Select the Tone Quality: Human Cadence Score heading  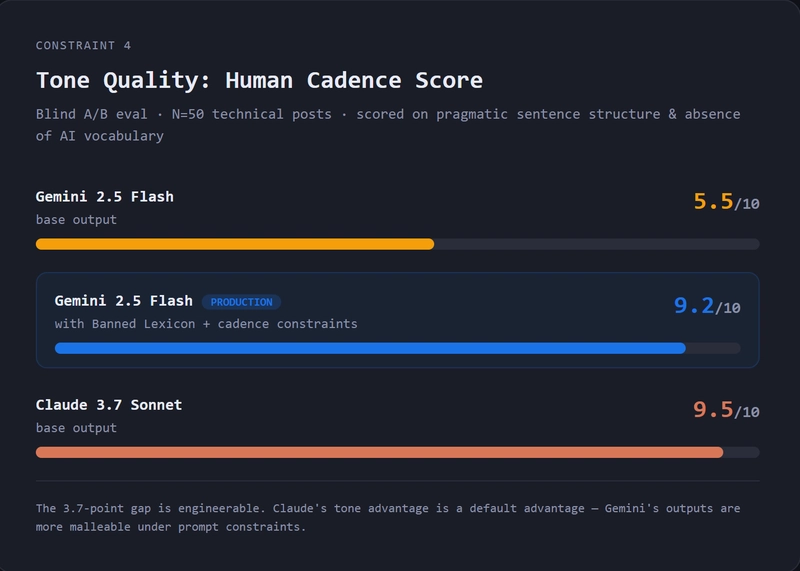point(259,80)
